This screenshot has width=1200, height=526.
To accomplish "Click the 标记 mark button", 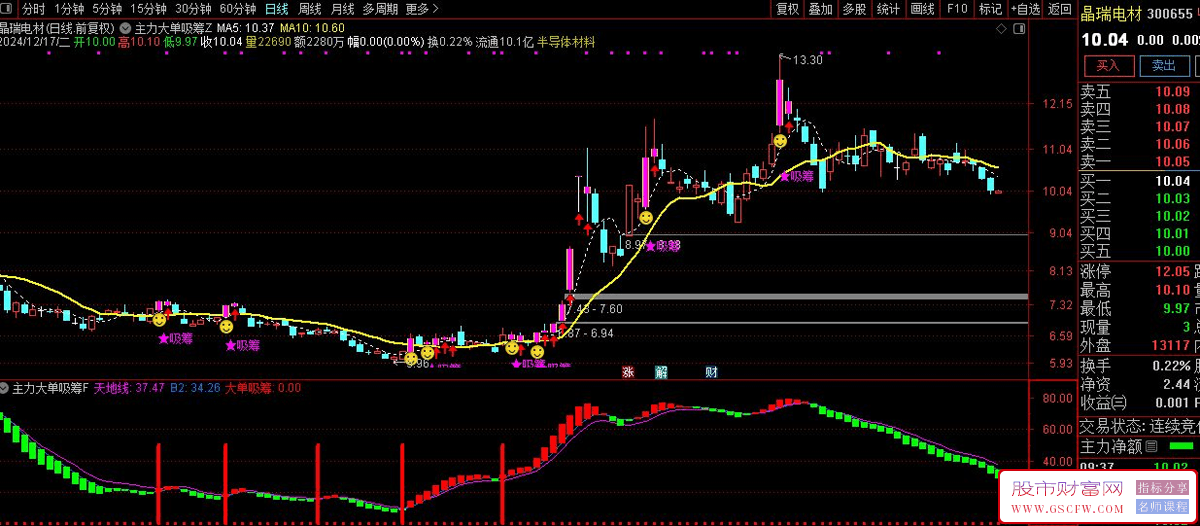I will pos(990,9).
